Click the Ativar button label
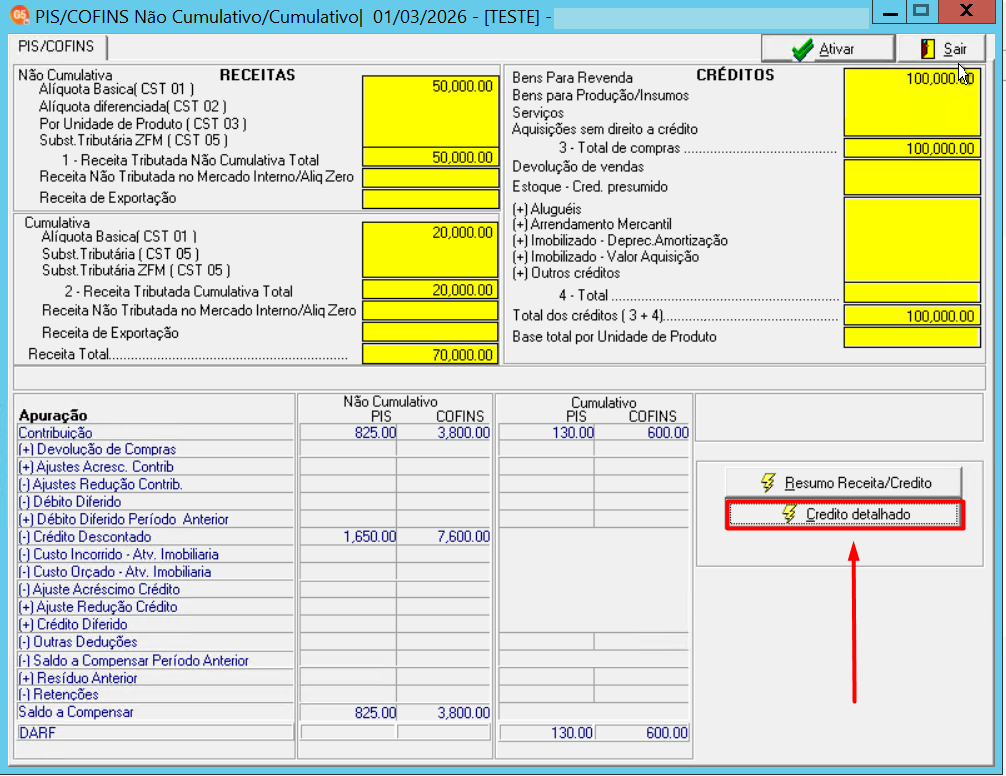Image resolution: width=1006 pixels, height=776 pixels. pyautogui.click(x=837, y=49)
